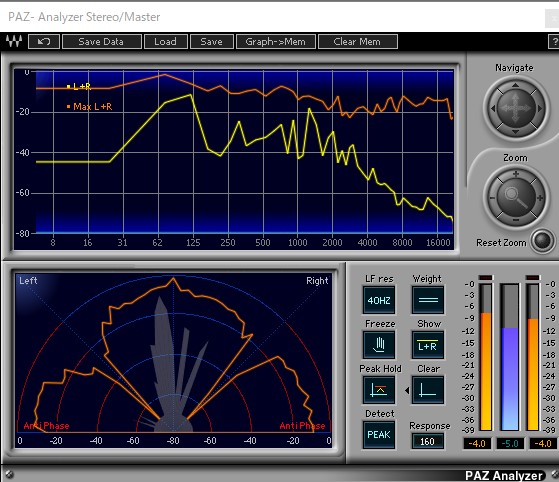The height and width of the screenshot is (482, 559).
Task: Click the Right label in stereo display
Action: 317,281
